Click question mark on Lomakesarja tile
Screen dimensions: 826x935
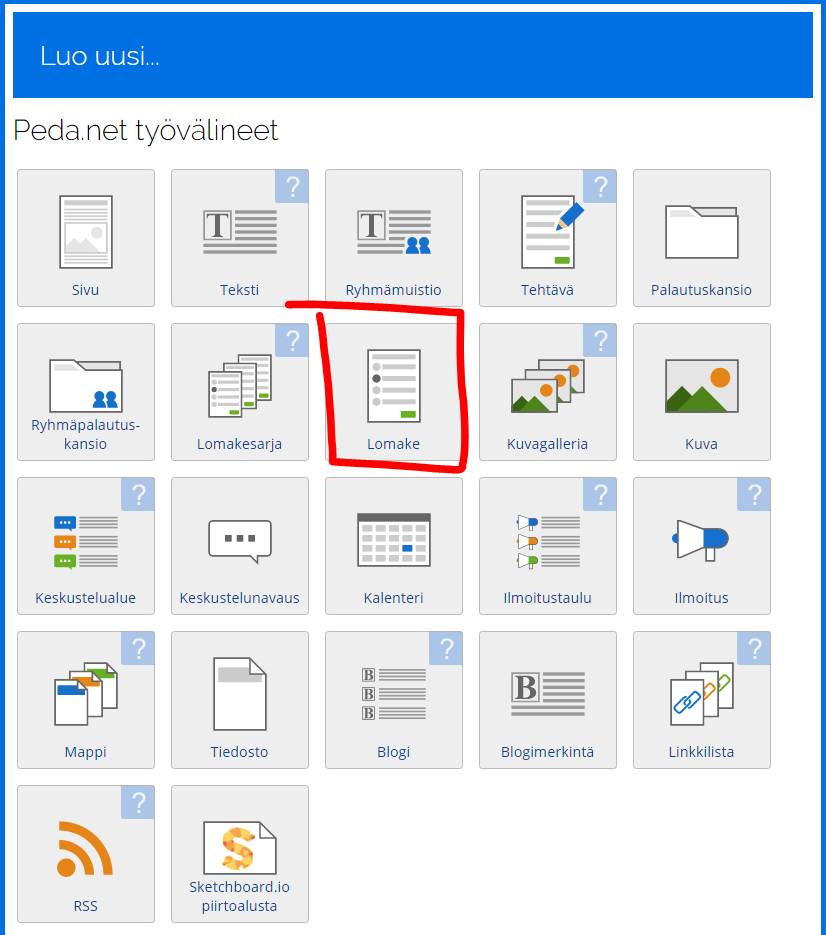[292, 341]
